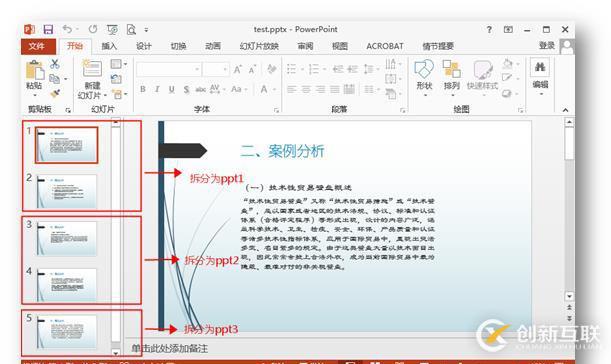Open the slide Section dropdown
Image resolution: width=611 pixels, height=364 pixels.
point(119,94)
